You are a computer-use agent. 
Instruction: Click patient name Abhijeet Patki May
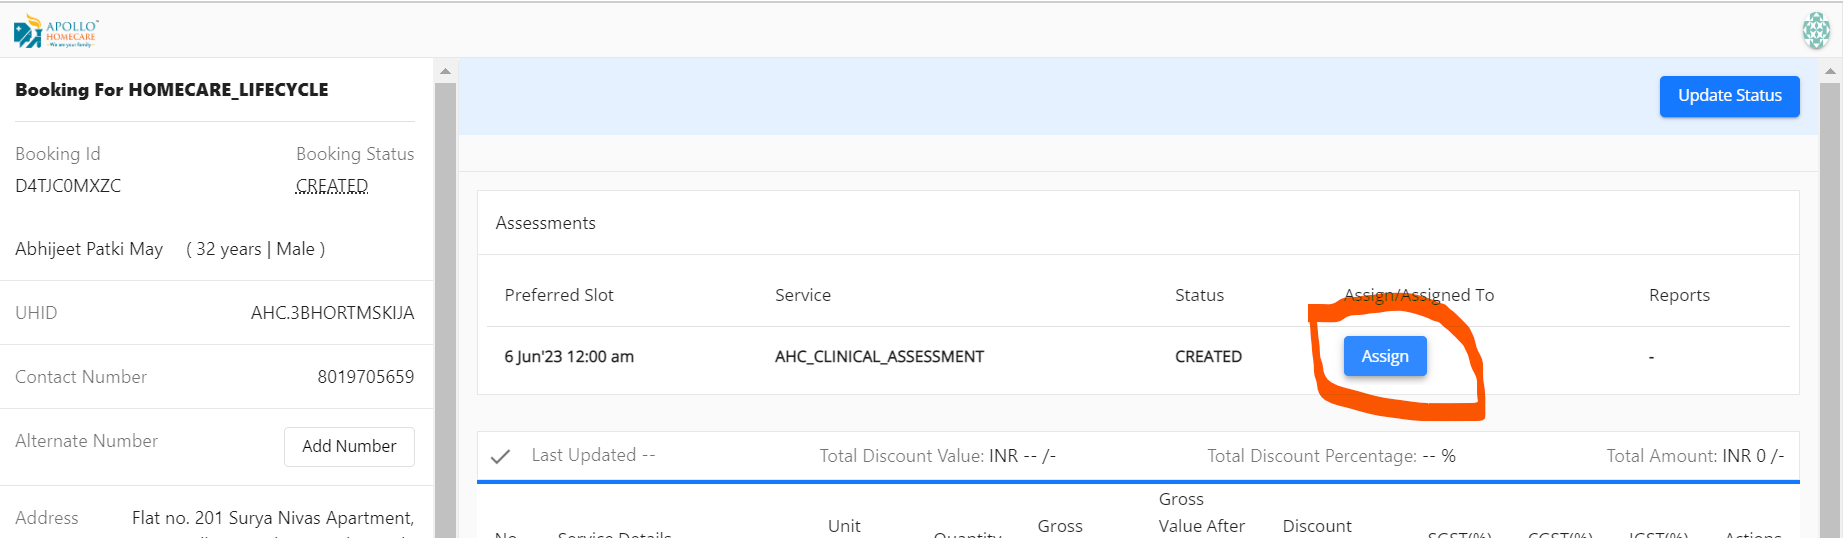pos(89,249)
